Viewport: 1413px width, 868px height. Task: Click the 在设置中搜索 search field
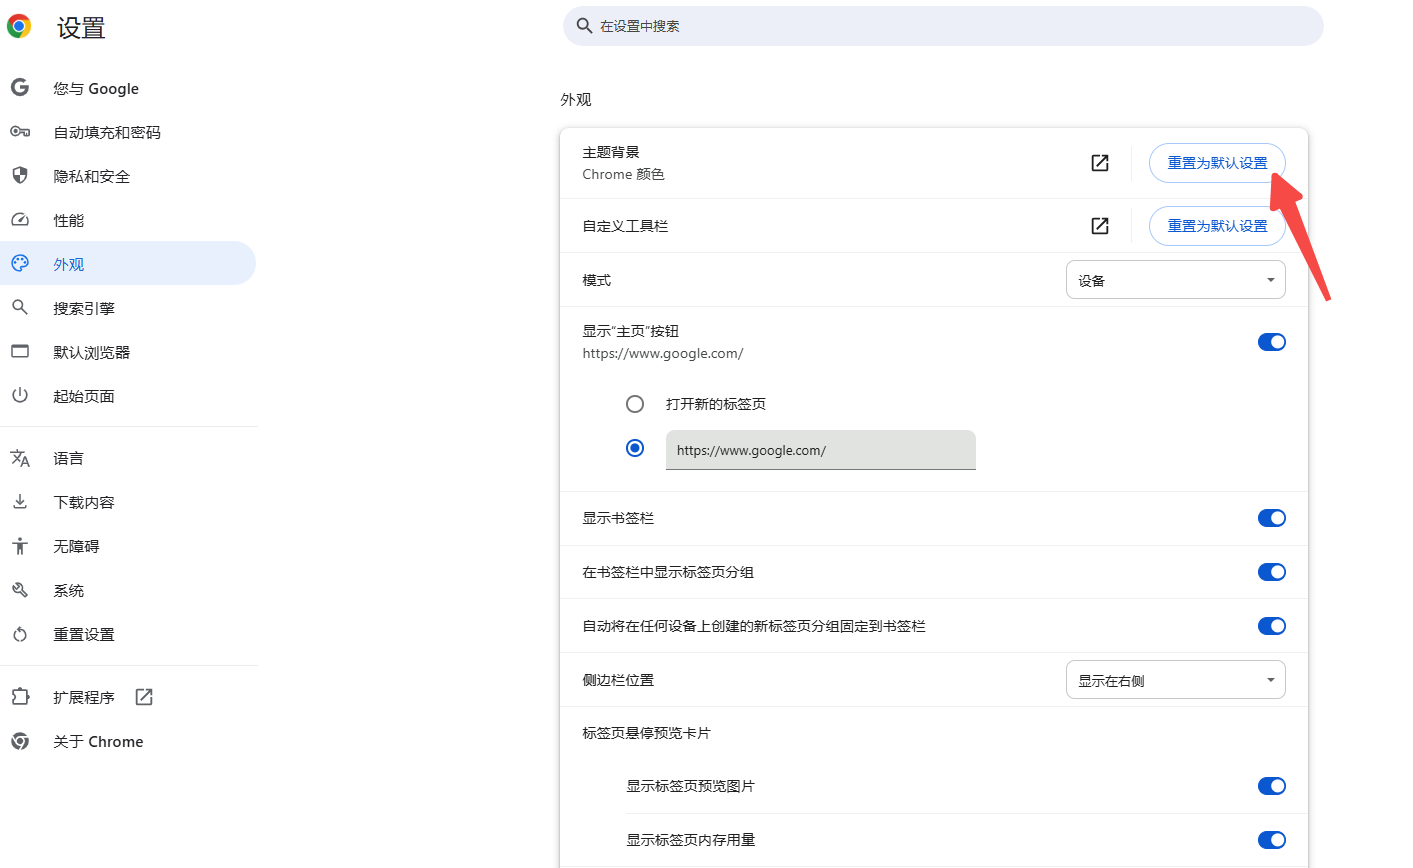(943, 26)
